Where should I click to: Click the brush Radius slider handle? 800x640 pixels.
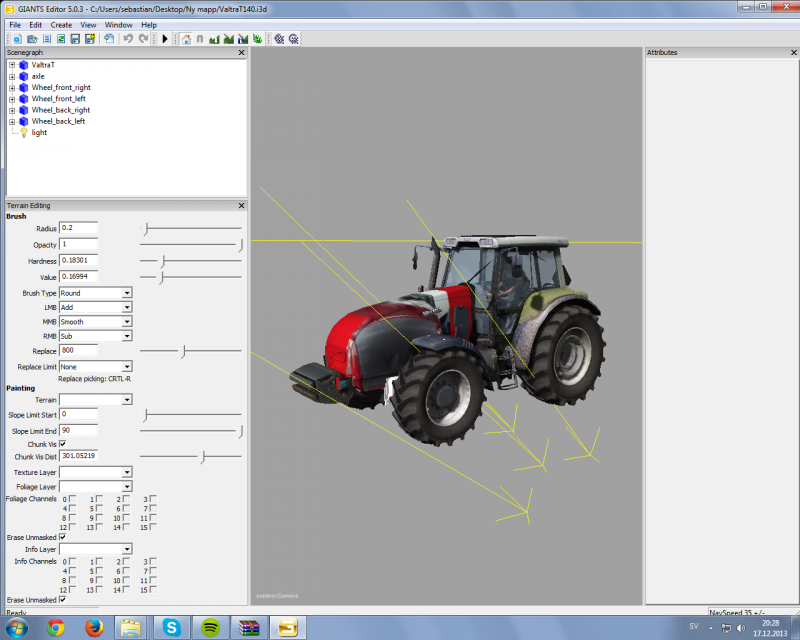(146, 229)
